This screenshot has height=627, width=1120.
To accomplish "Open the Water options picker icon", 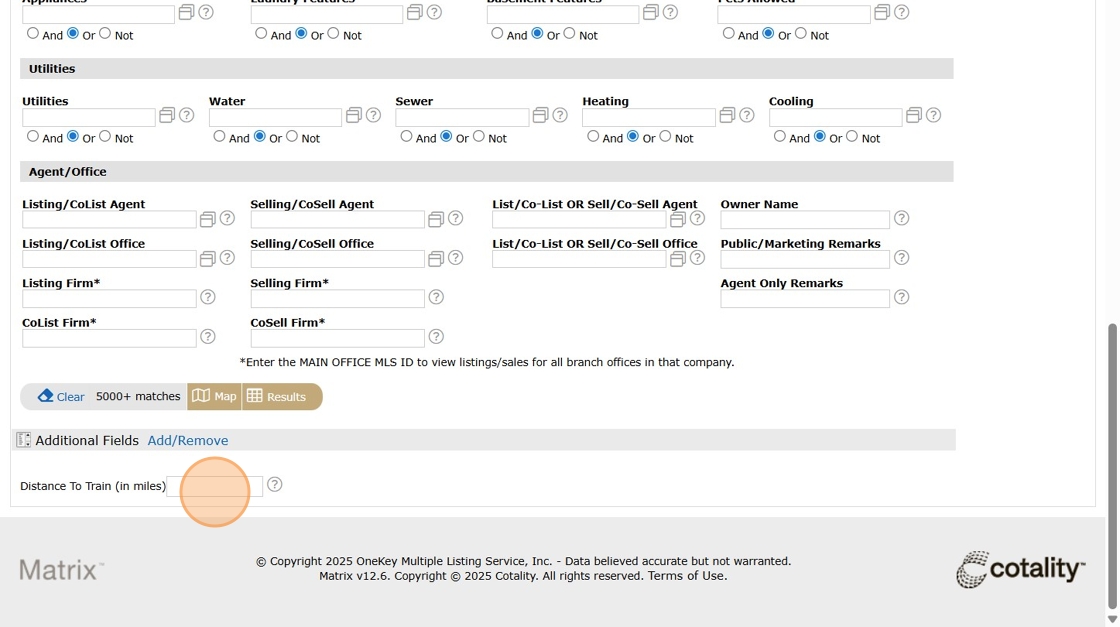I will click(353, 116).
